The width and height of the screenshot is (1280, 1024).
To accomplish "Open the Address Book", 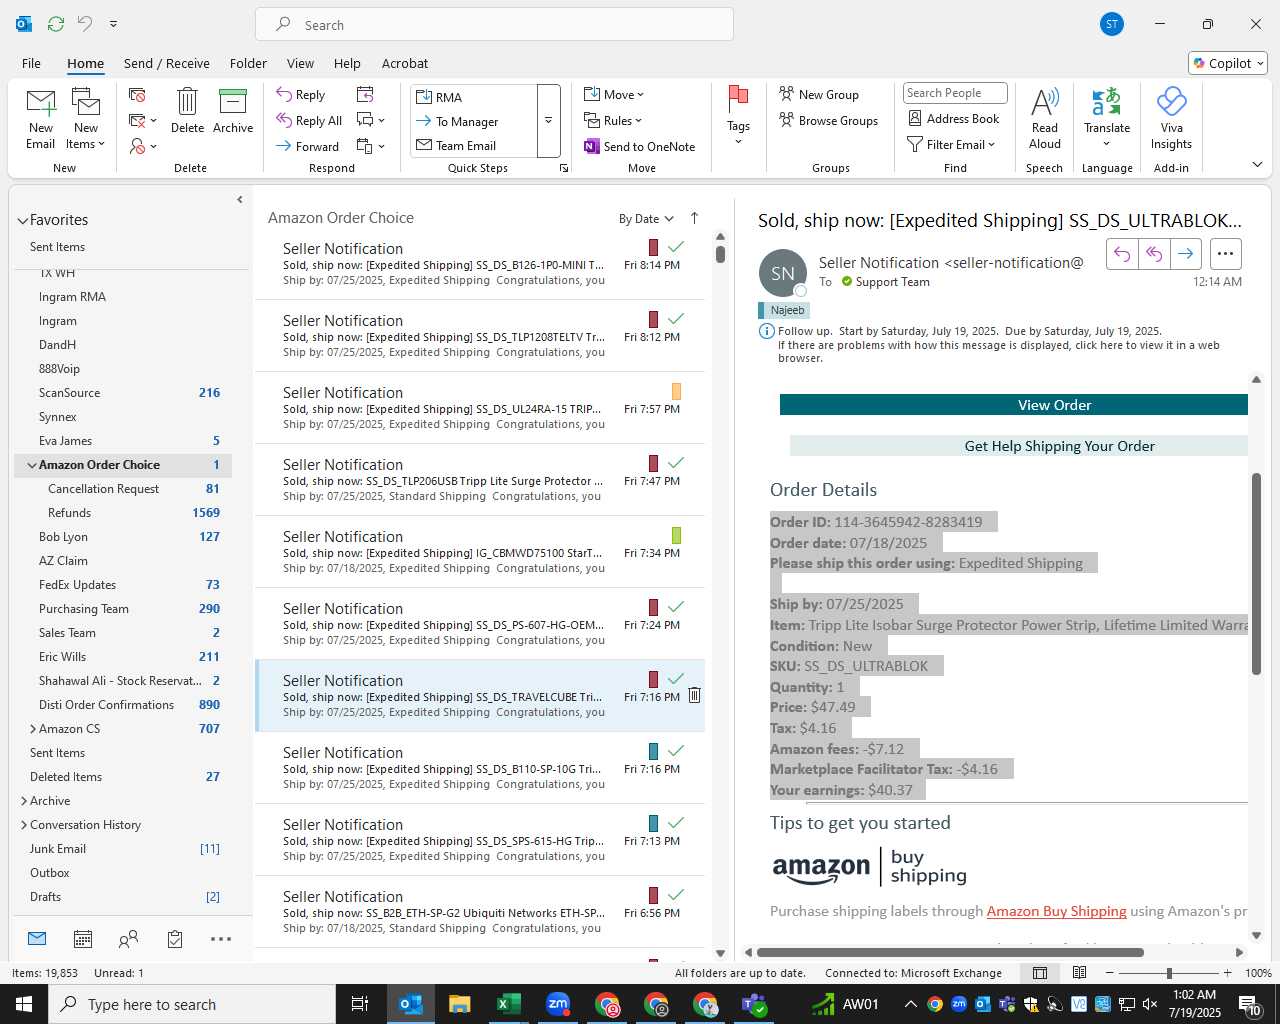I will [953, 118].
